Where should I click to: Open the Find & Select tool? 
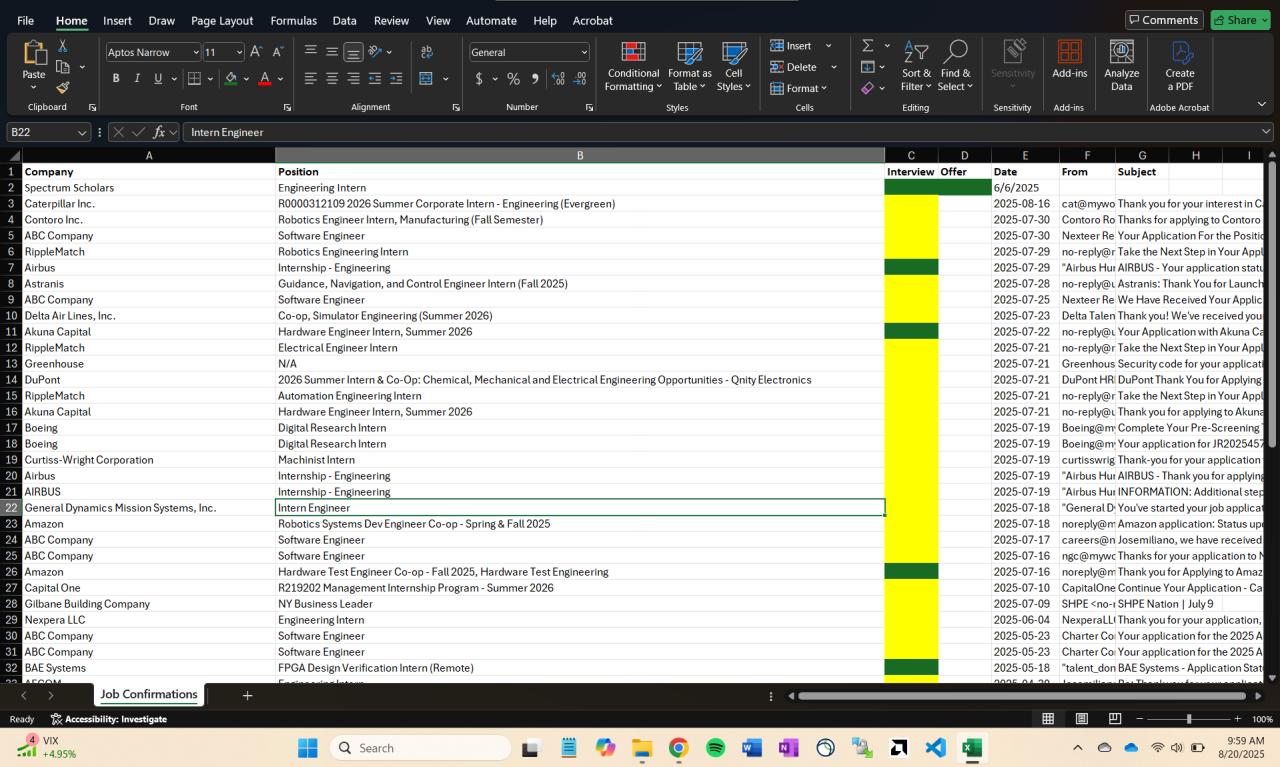click(x=956, y=68)
